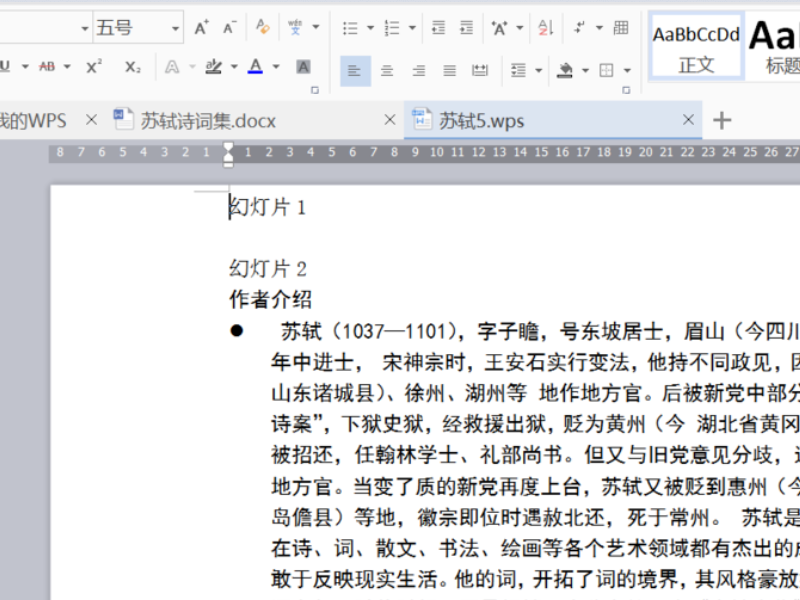Expand the line spacing dropdown arrow
The width and height of the screenshot is (800, 600).
pos(539,70)
